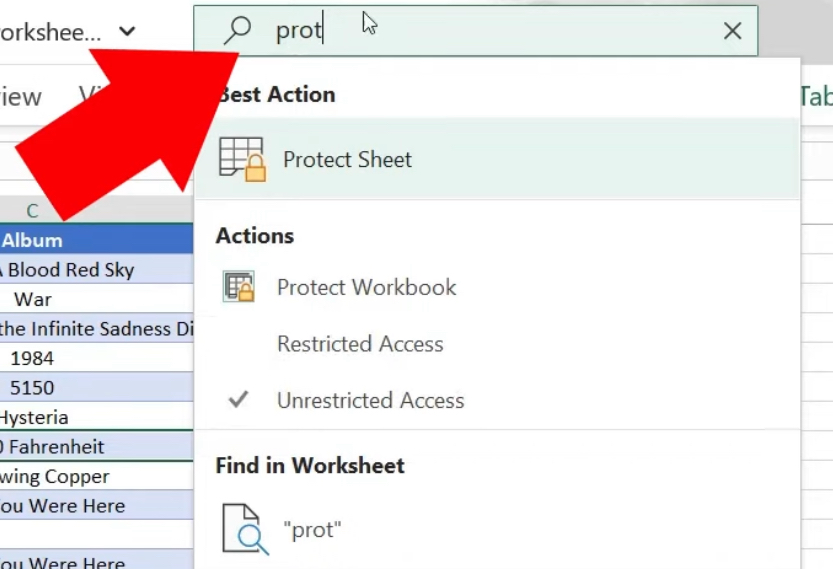
Task: Select the "wing Copper" cell
Action: click(x=96, y=476)
